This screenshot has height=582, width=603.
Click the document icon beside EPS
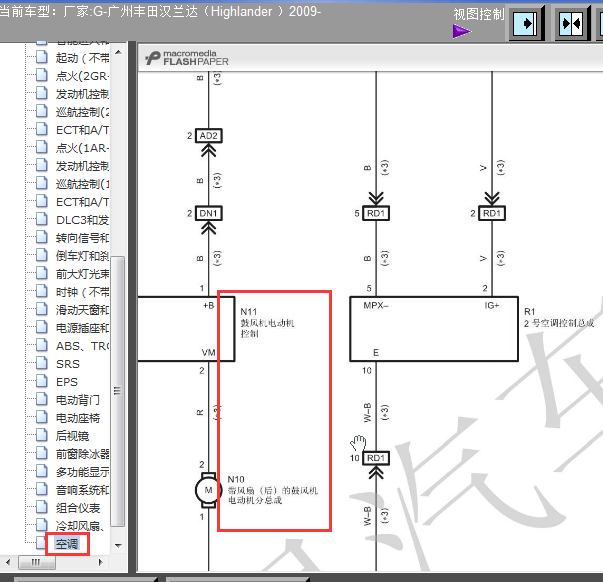pos(42,382)
